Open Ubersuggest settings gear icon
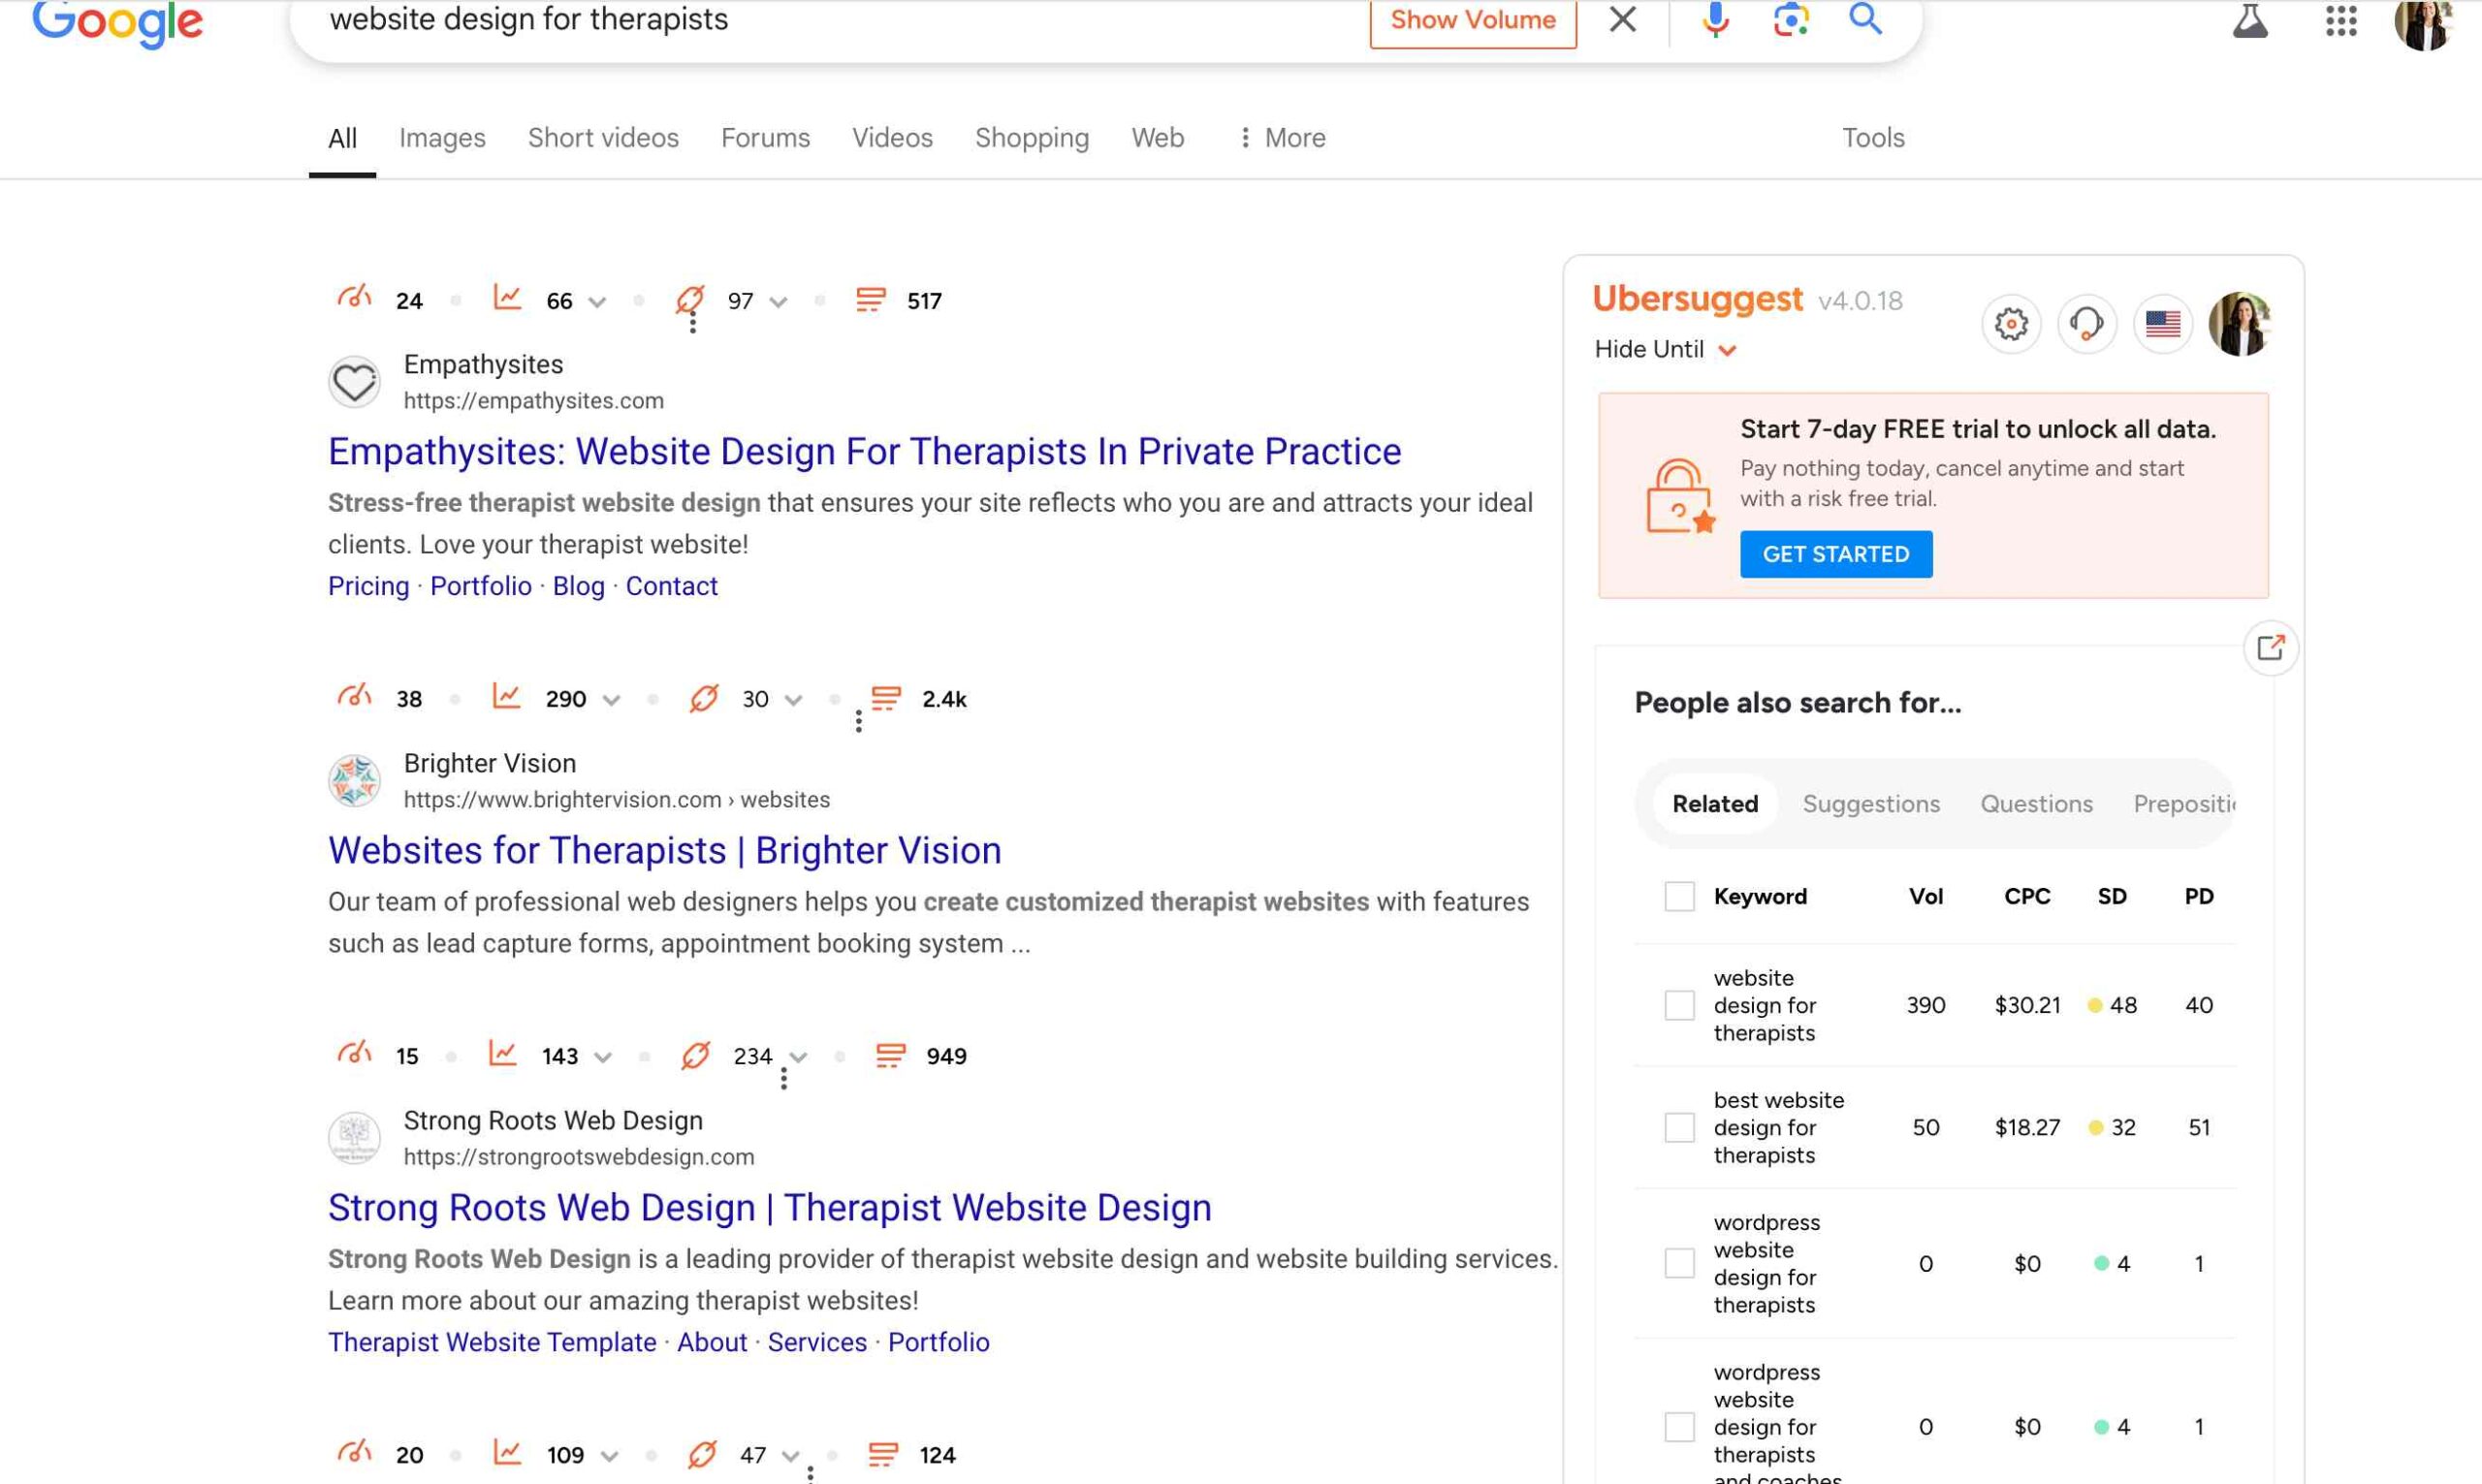 coord(2011,324)
